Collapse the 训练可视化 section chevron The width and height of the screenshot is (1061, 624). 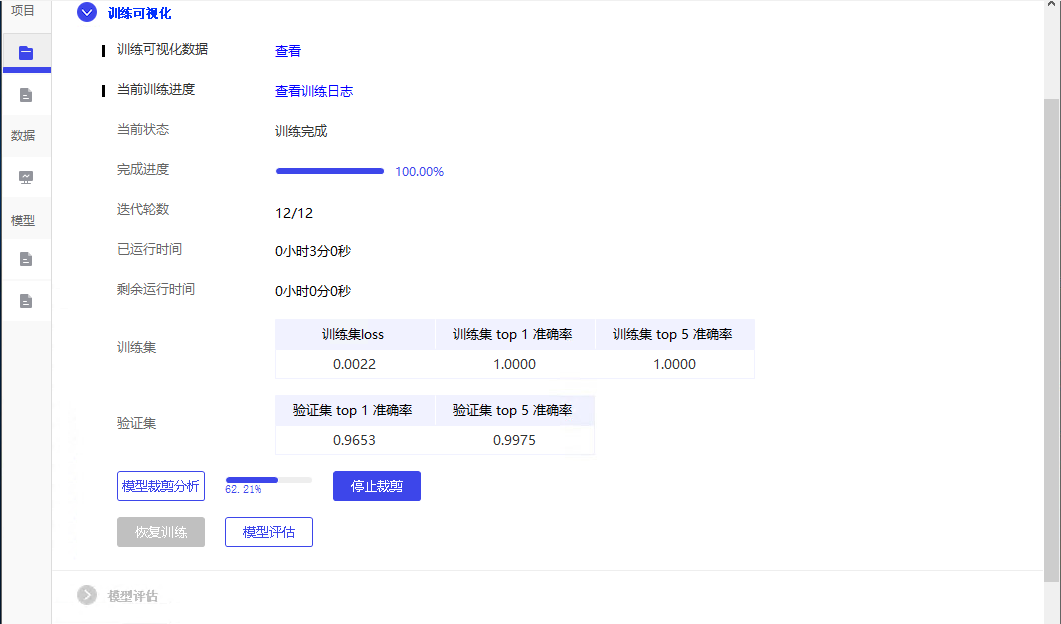point(87,13)
